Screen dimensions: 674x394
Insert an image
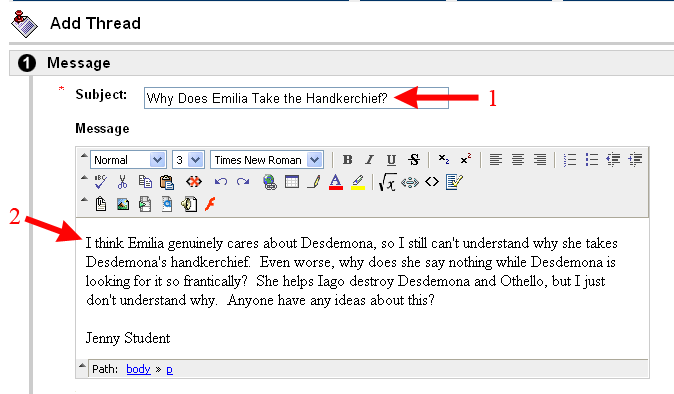pyautogui.click(x=123, y=204)
